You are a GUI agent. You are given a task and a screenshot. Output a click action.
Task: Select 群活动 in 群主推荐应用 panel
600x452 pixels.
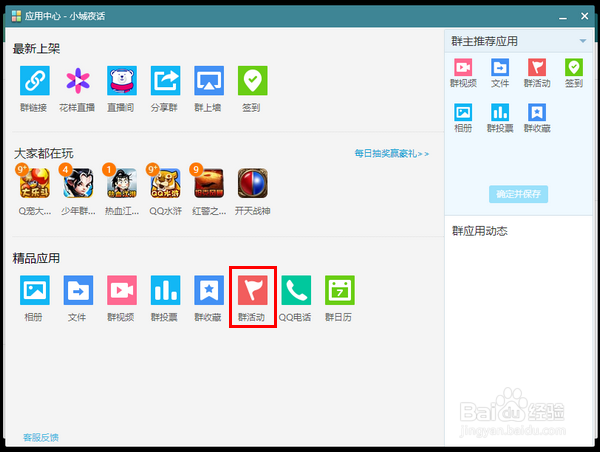point(537,67)
